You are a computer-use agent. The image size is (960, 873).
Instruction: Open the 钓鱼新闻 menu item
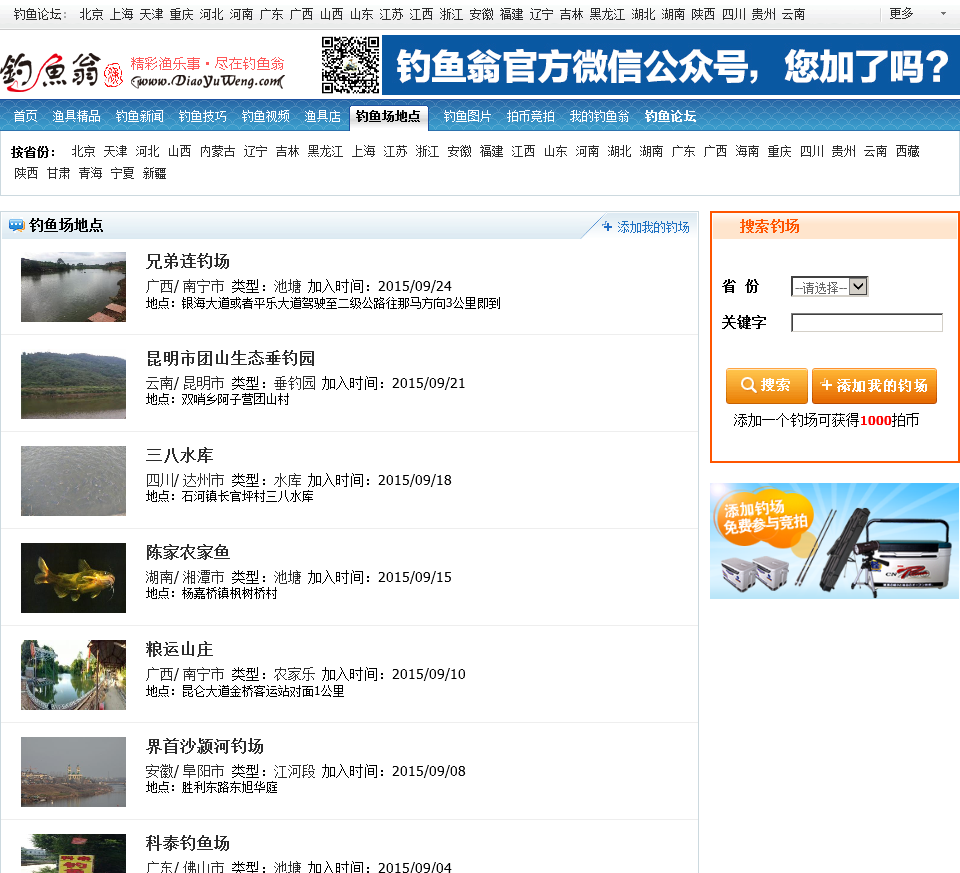pyautogui.click(x=140, y=116)
